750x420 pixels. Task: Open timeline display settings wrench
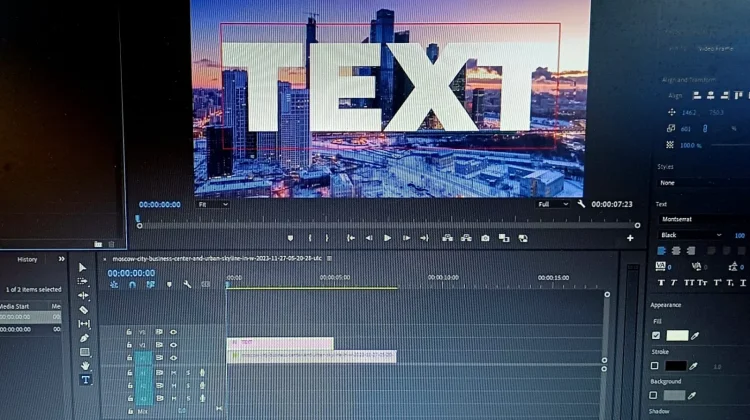[x=188, y=285]
